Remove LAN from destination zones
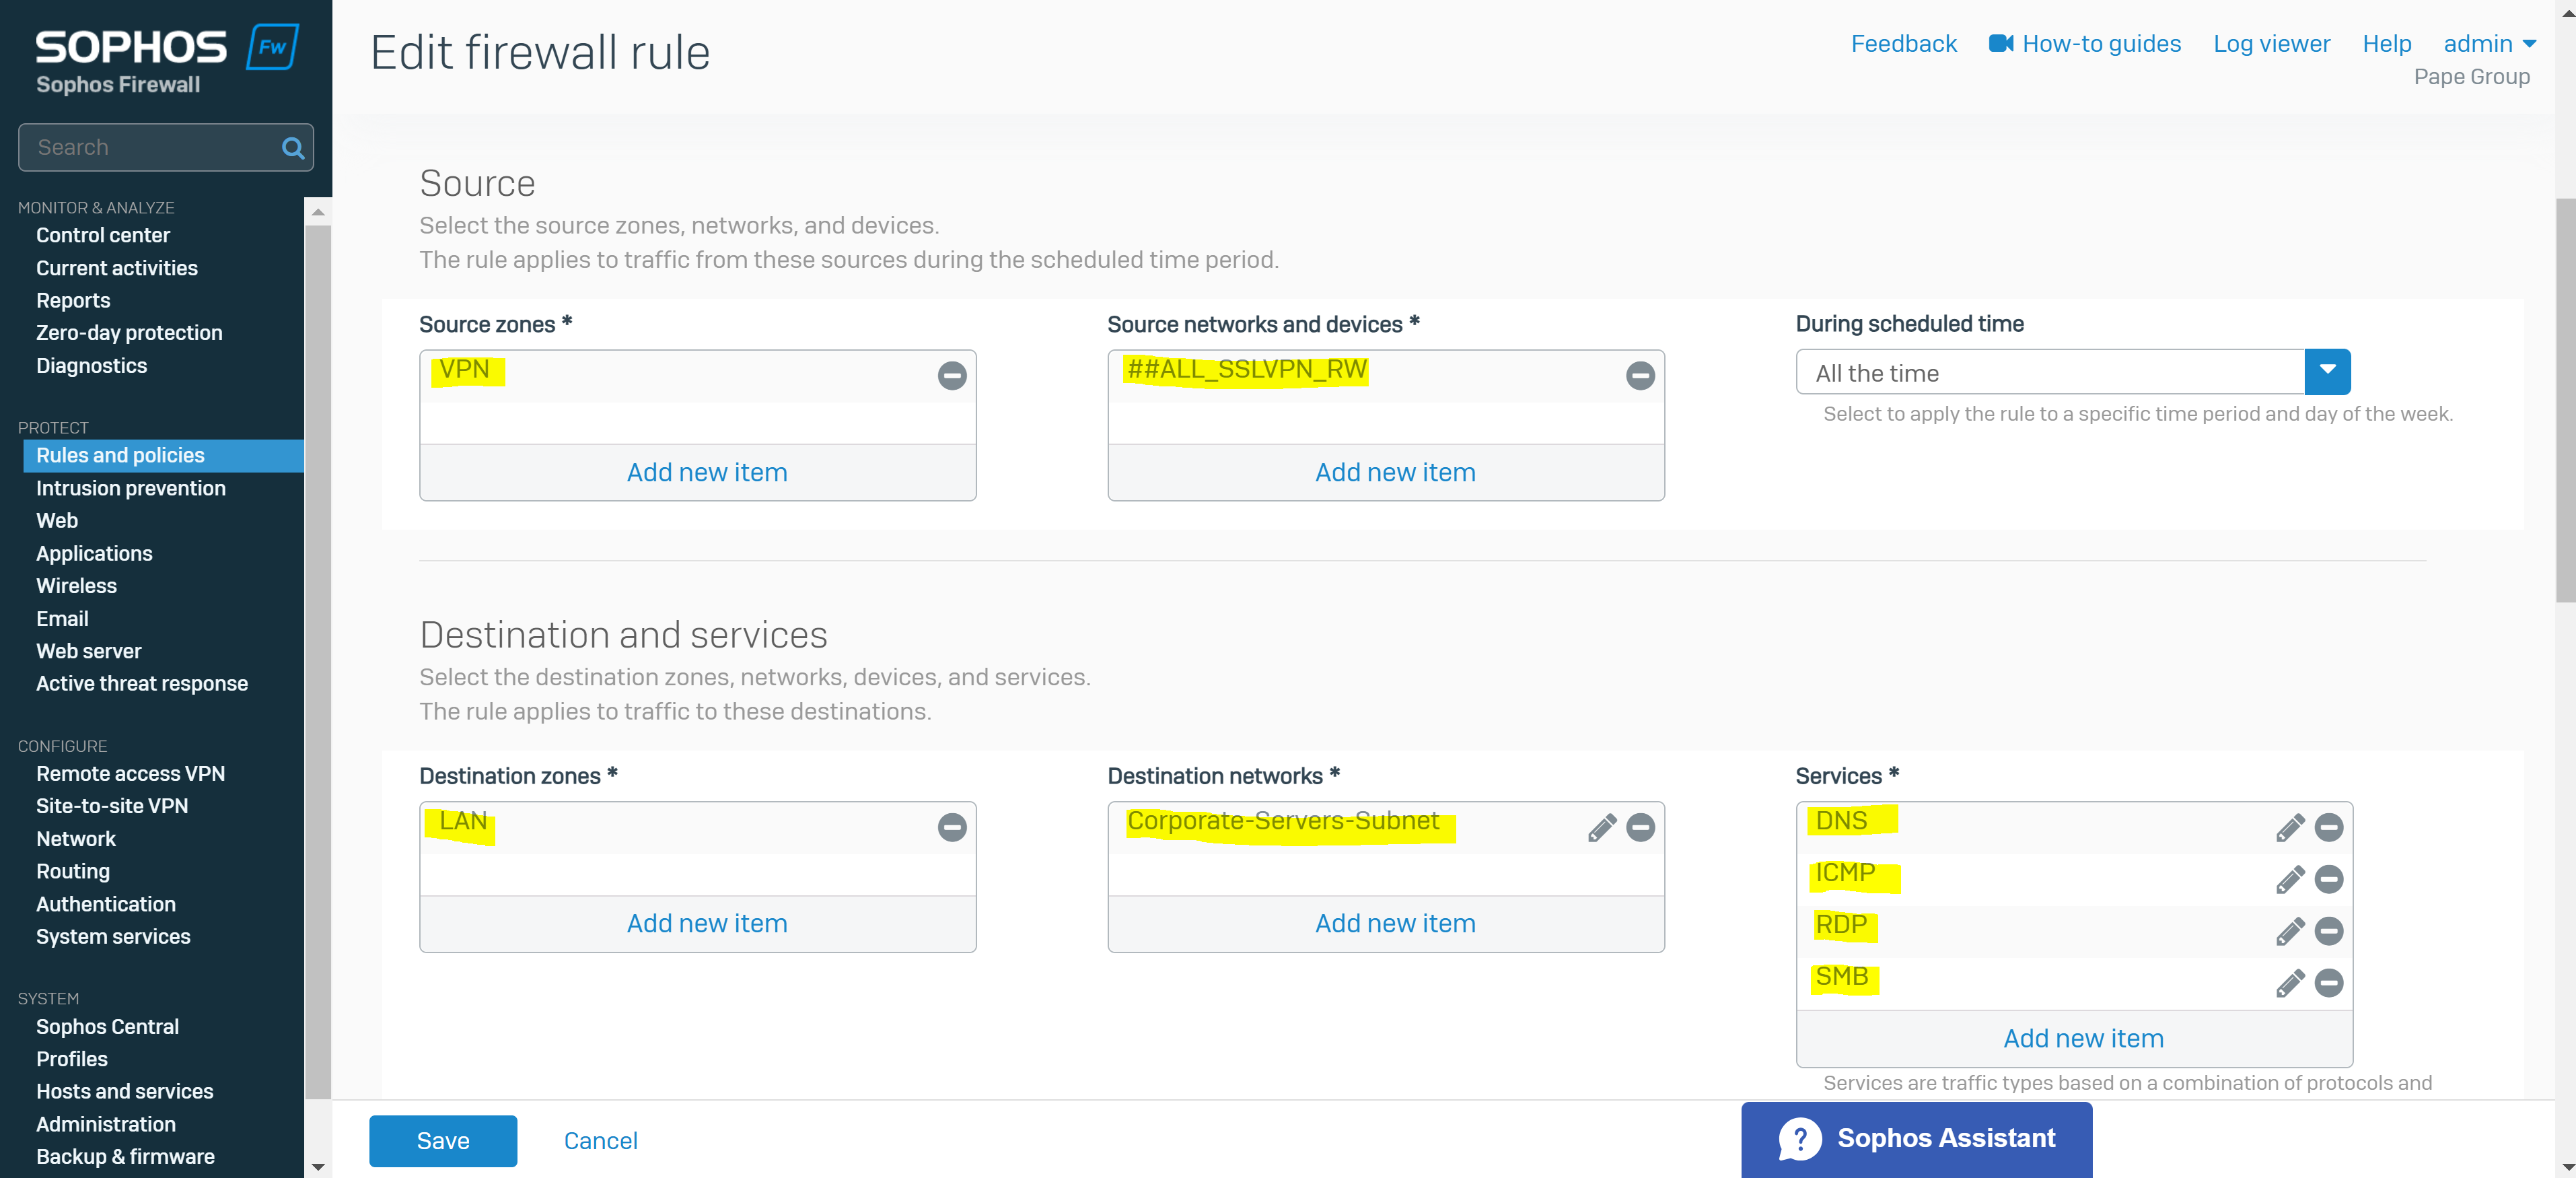2576x1178 pixels. coord(952,827)
